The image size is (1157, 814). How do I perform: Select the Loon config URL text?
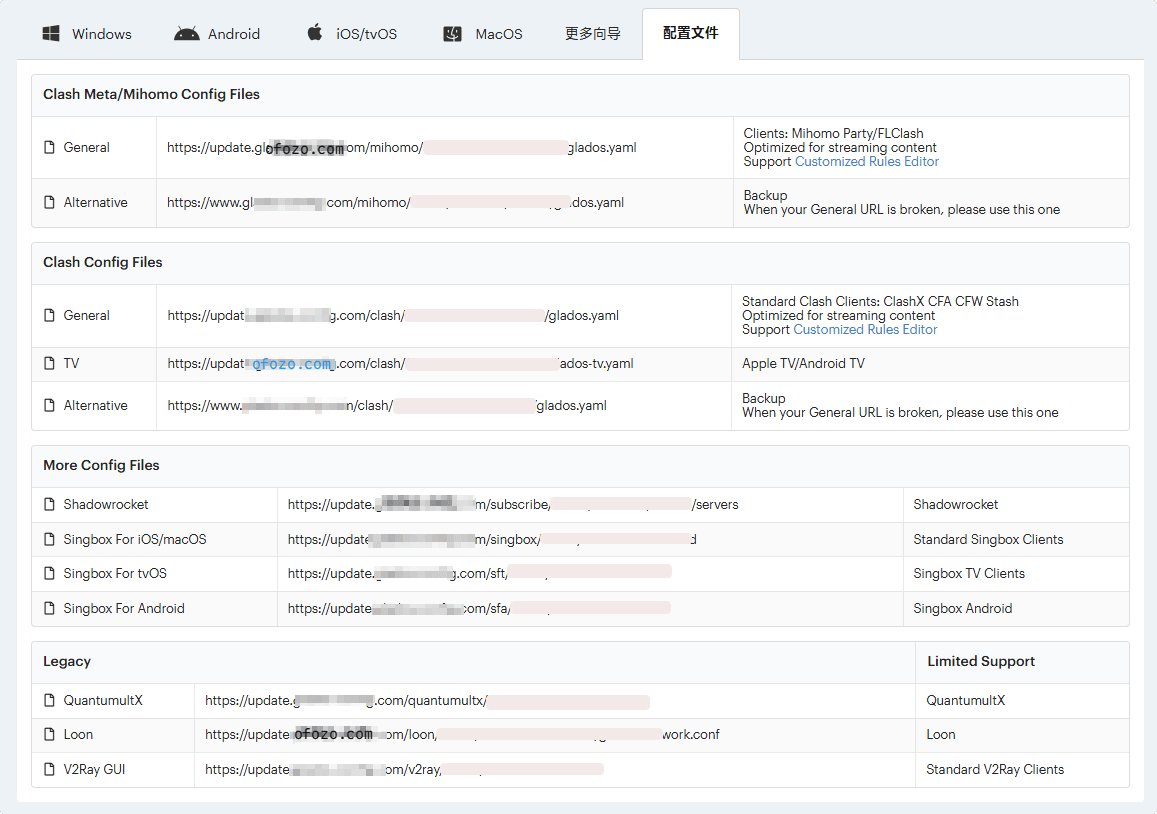[461, 735]
